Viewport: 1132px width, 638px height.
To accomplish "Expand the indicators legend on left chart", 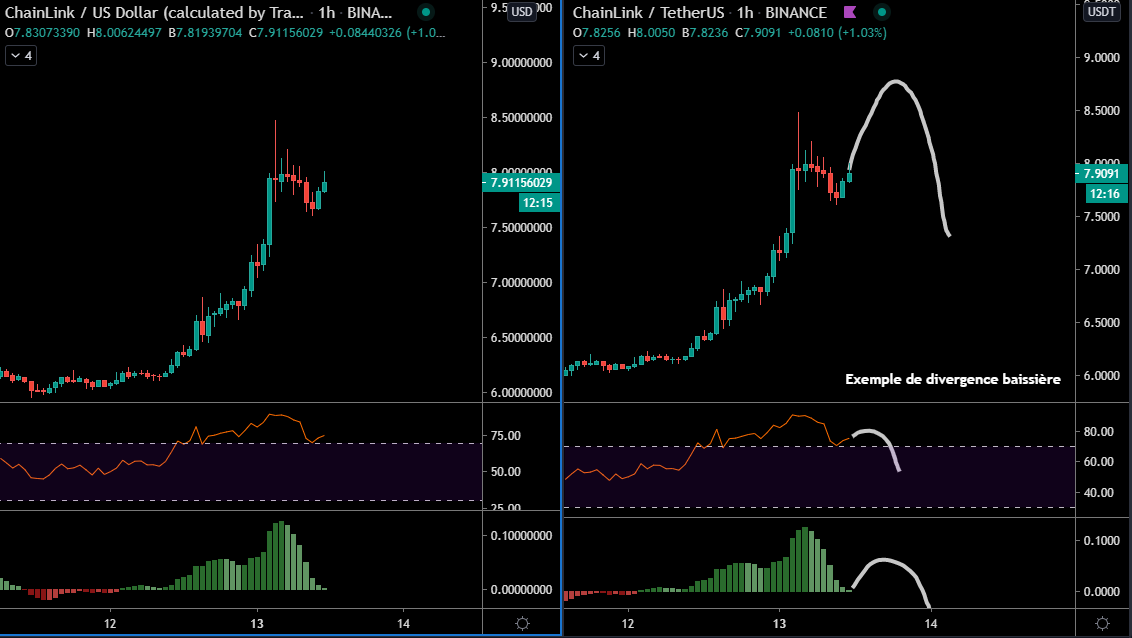I will tap(21, 56).
